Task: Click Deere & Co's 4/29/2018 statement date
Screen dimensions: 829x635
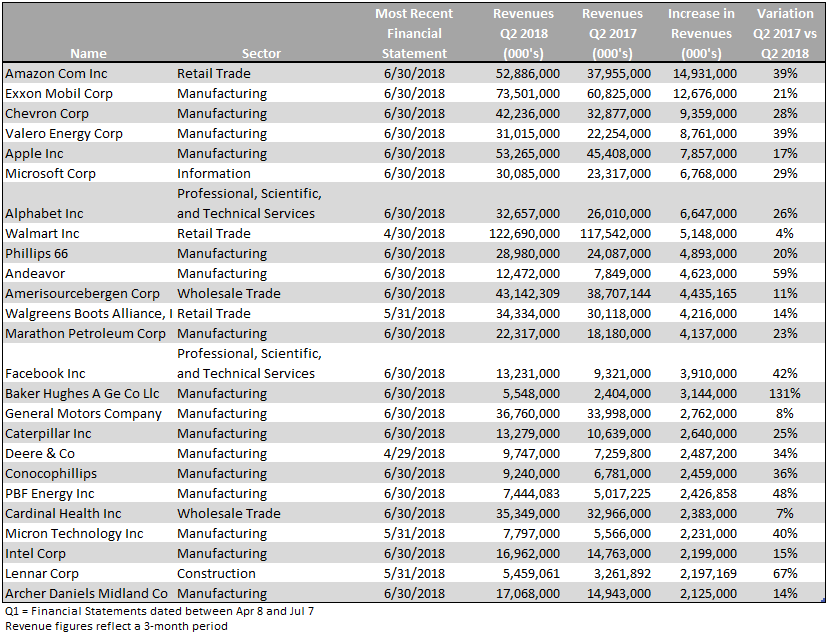Action: pos(414,454)
